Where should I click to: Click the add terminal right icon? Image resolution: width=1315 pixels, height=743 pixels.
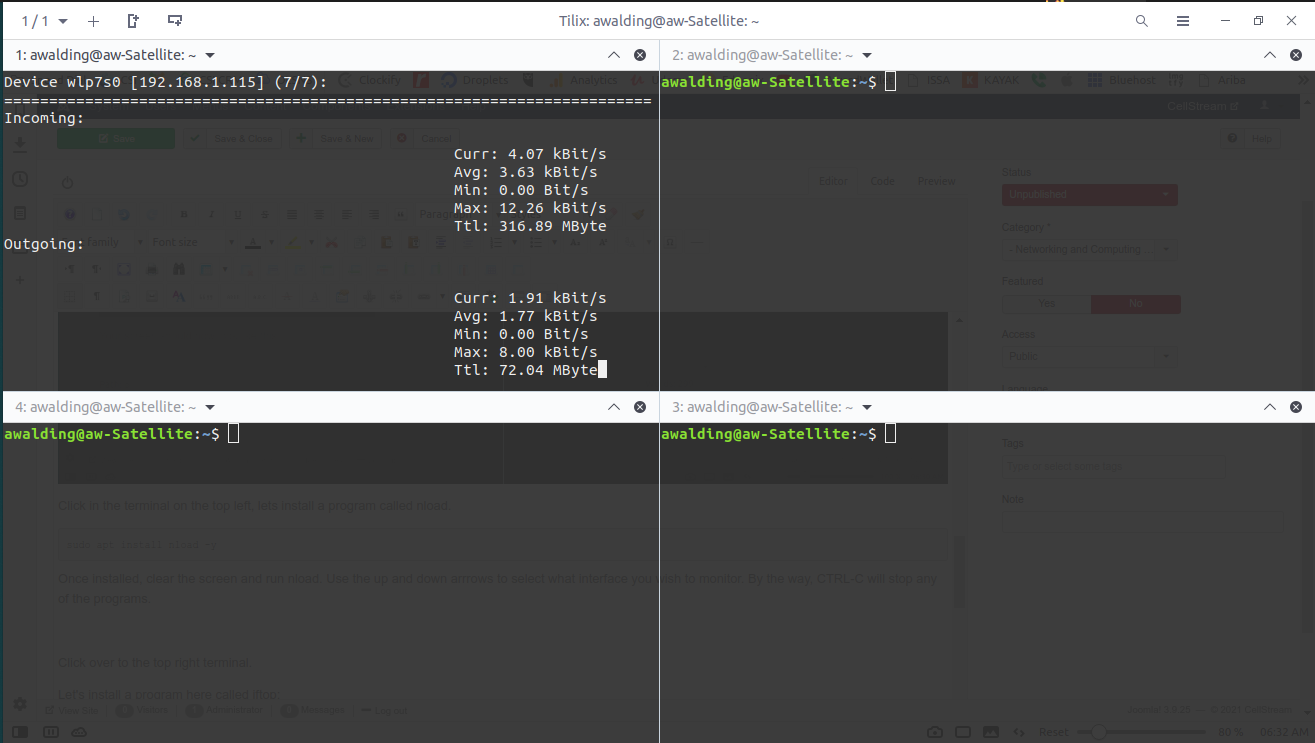click(134, 21)
